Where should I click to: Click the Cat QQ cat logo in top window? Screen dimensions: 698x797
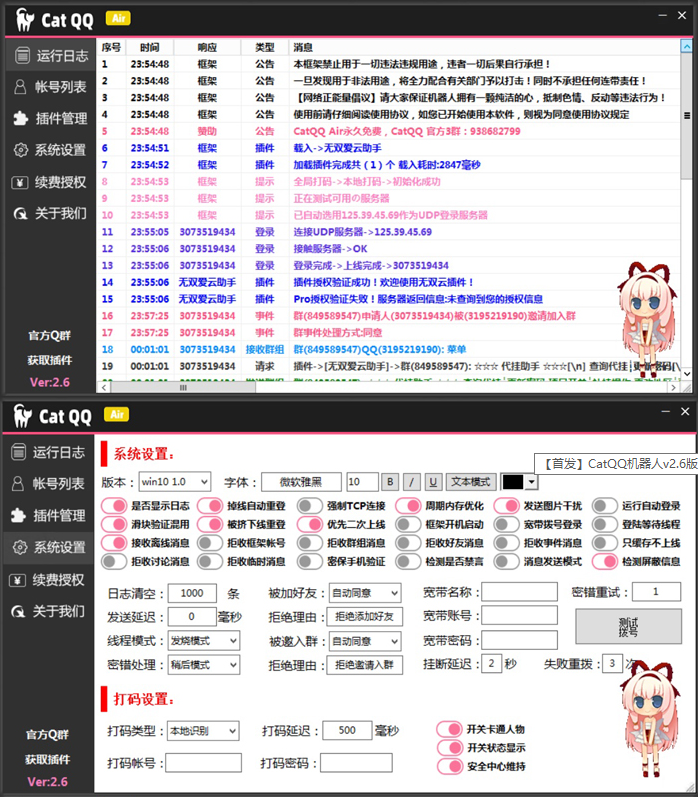[x=24, y=20]
